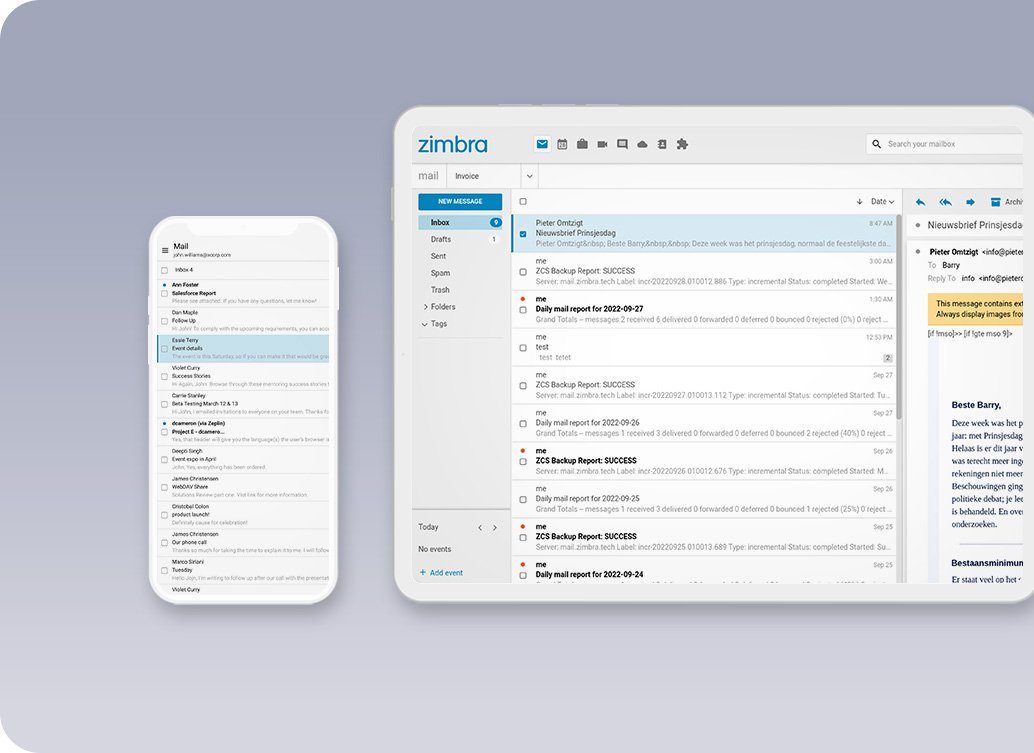Open Carrie Stanley 'Beta Testing' email on phone

[x=243, y=404]
